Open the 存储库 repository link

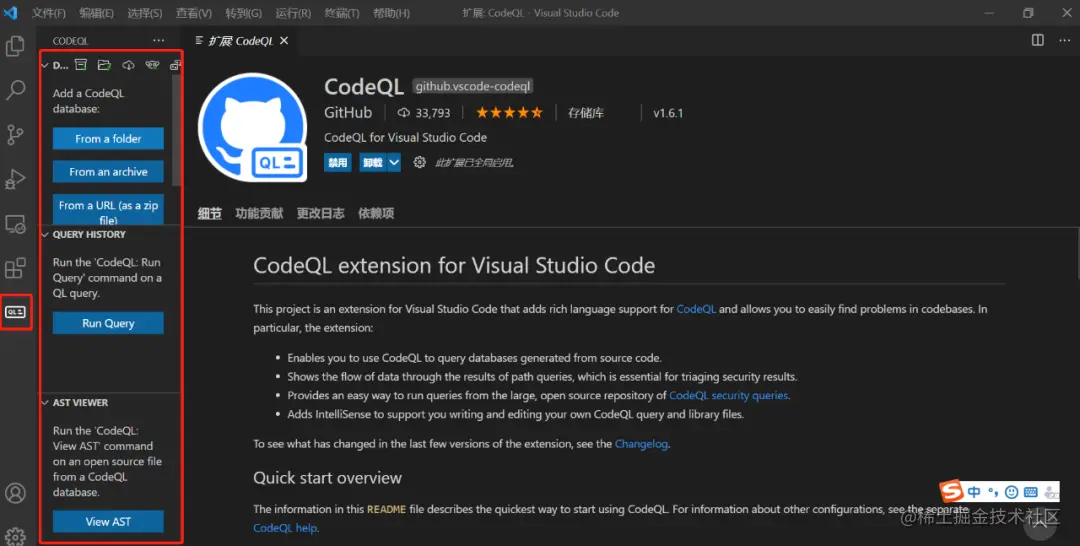[585, 113]
